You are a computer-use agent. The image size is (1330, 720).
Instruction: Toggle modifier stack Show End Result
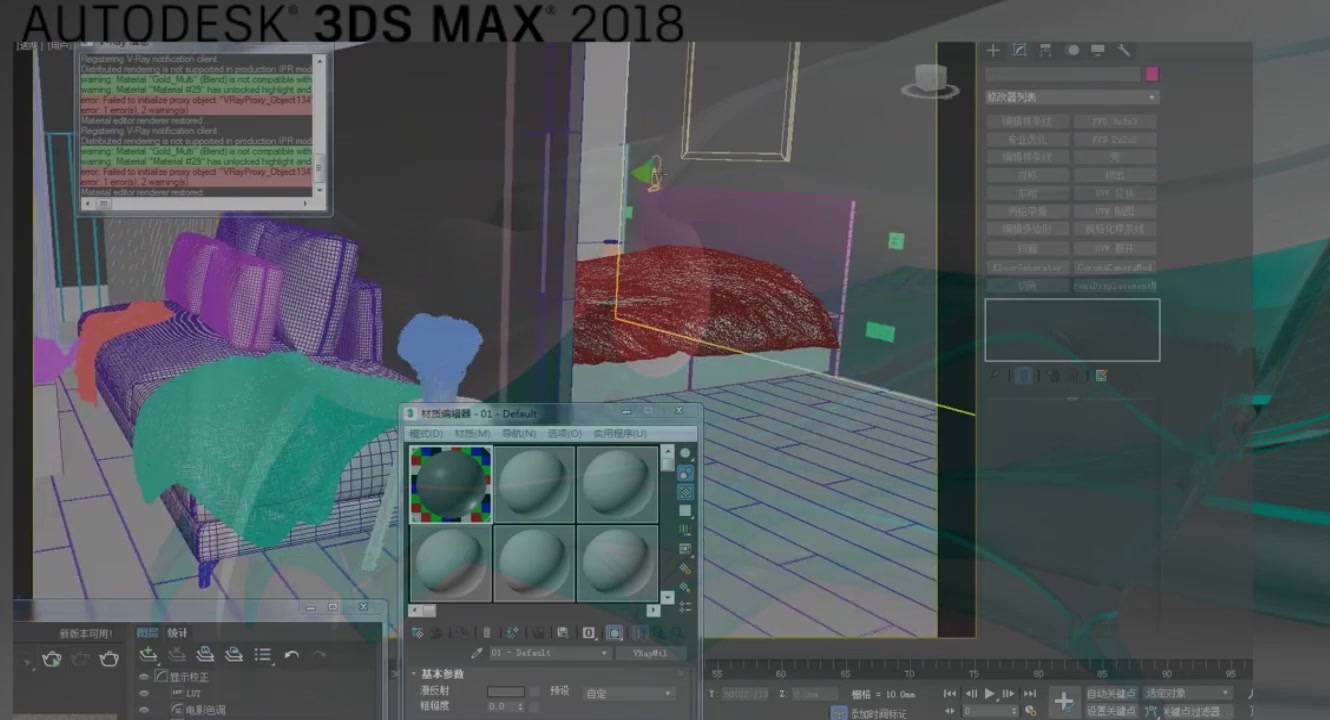(1023, 376)
